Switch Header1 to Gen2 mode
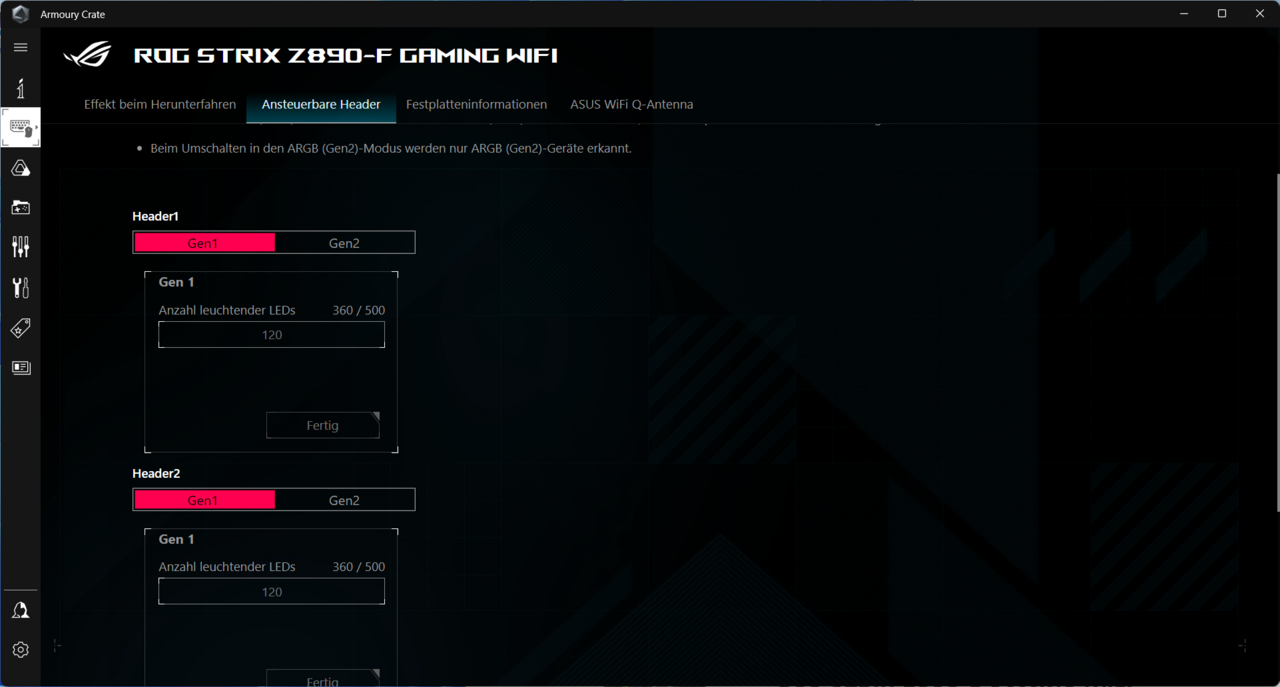The image size is (1280, 687). (x=344, y=242)
